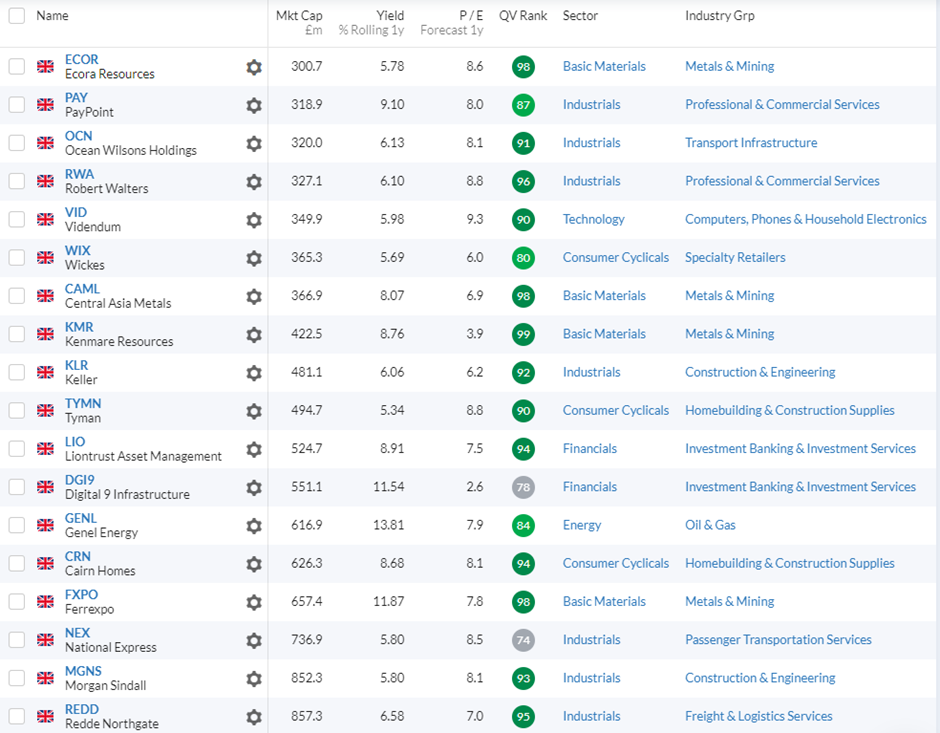Click the Freight & Logistics Services link
The width and height of the screenshot is (940, 733).
coord(759,716)
